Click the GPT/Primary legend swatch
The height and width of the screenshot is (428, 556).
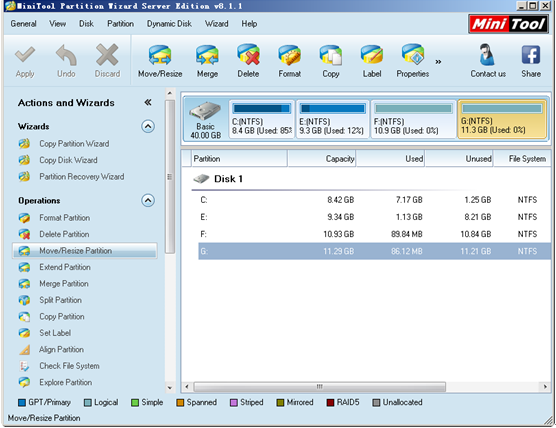[22, 402]
